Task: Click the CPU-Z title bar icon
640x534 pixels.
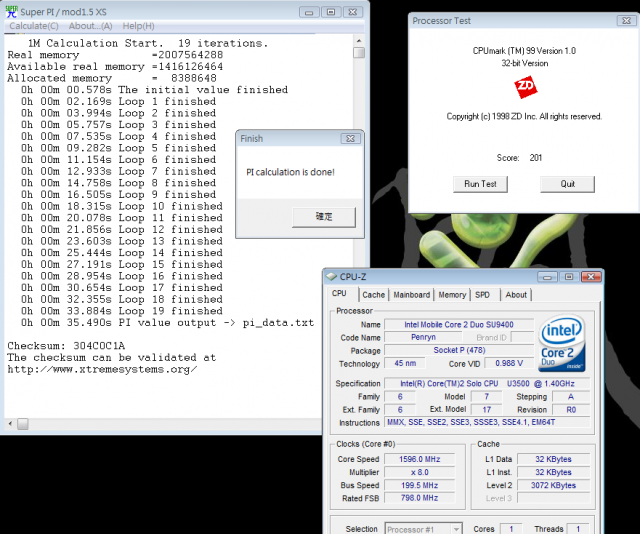Action: (331, 276)
